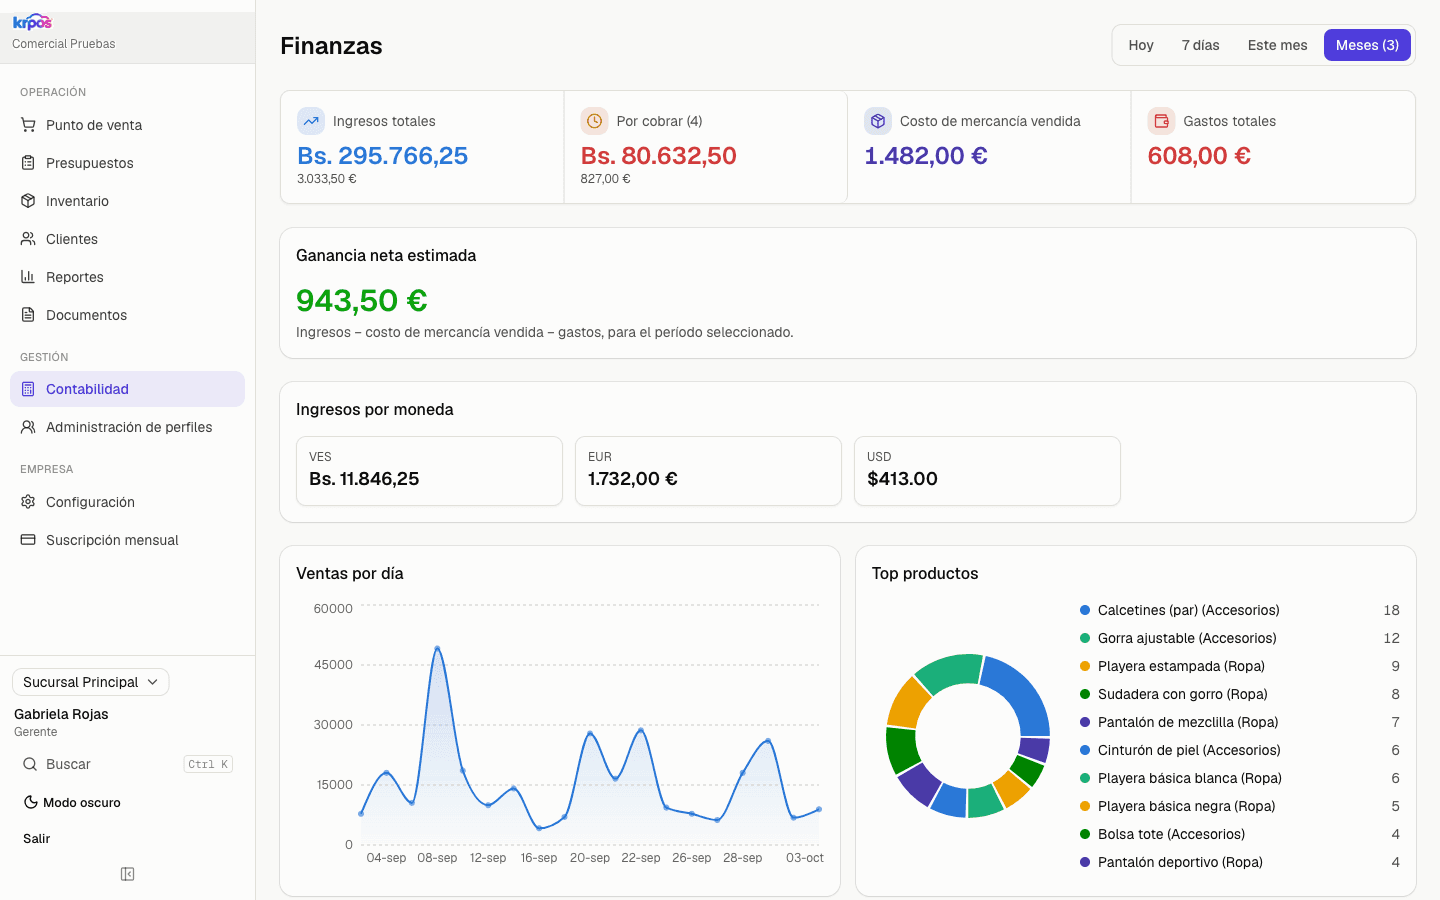Click the VES income card
1440x900 pixels.
point(429,471)
